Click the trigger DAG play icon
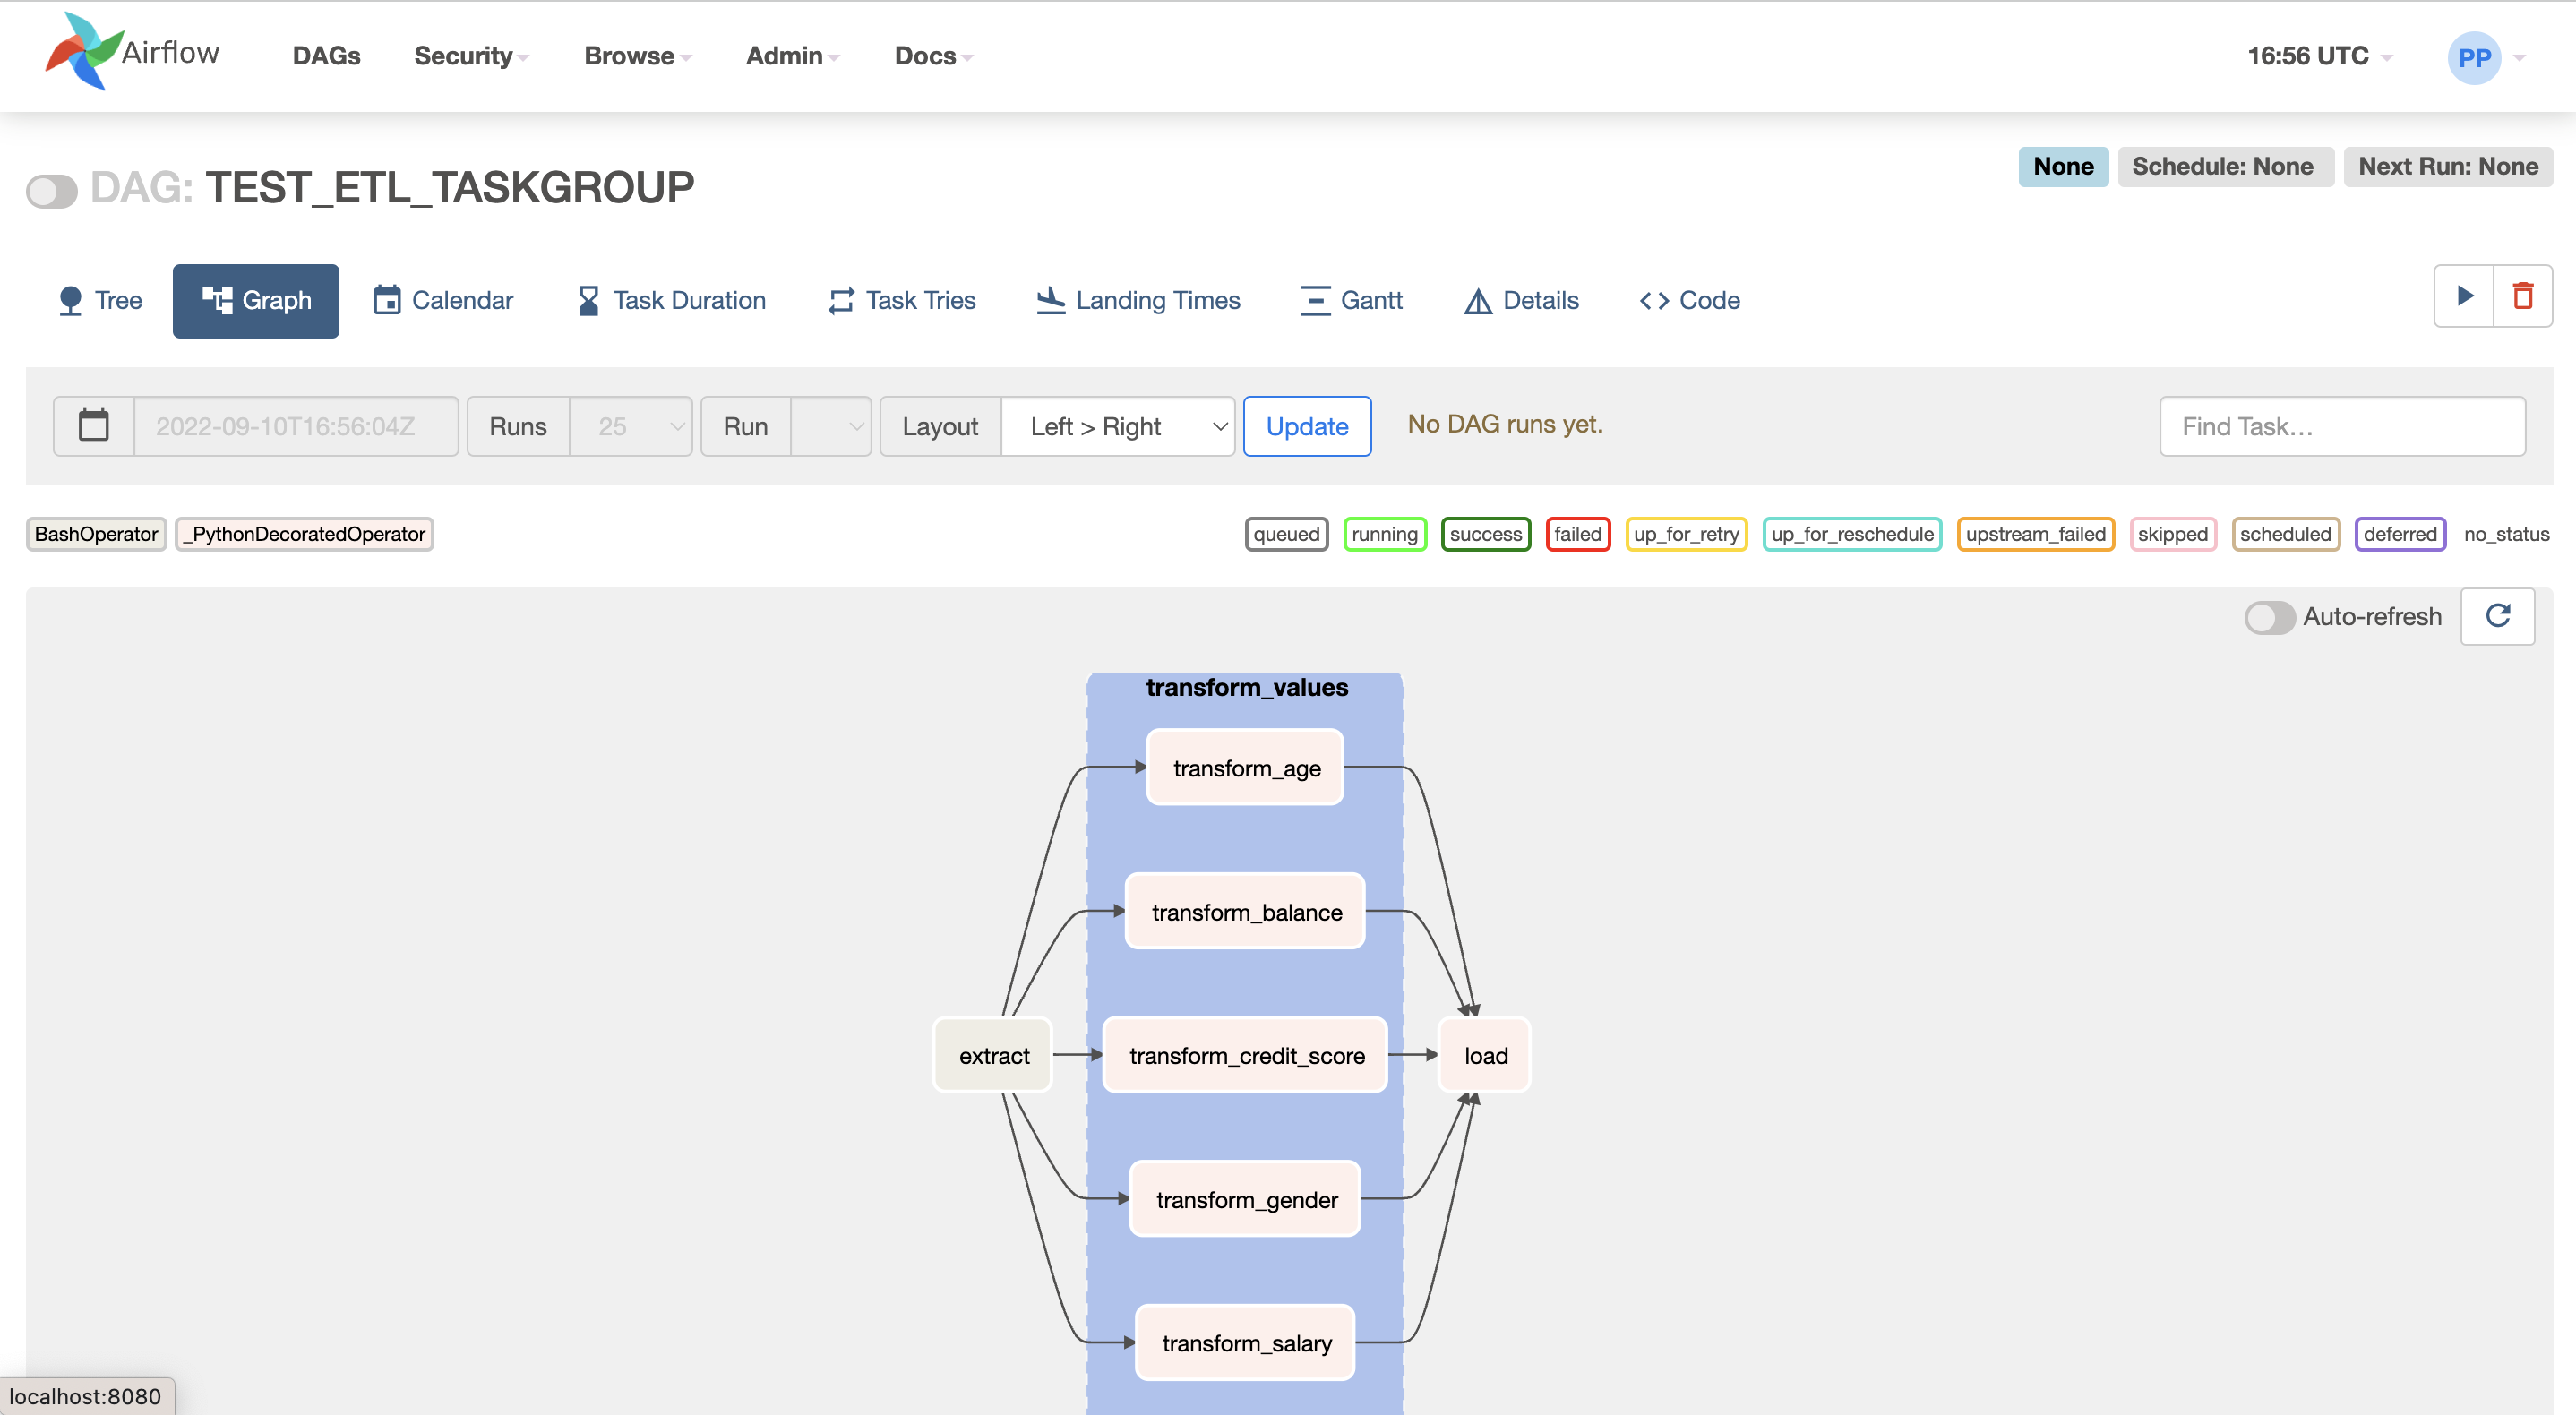Image resolution: width=2576 pixels, height=1415 pixels. point(2464,296)
